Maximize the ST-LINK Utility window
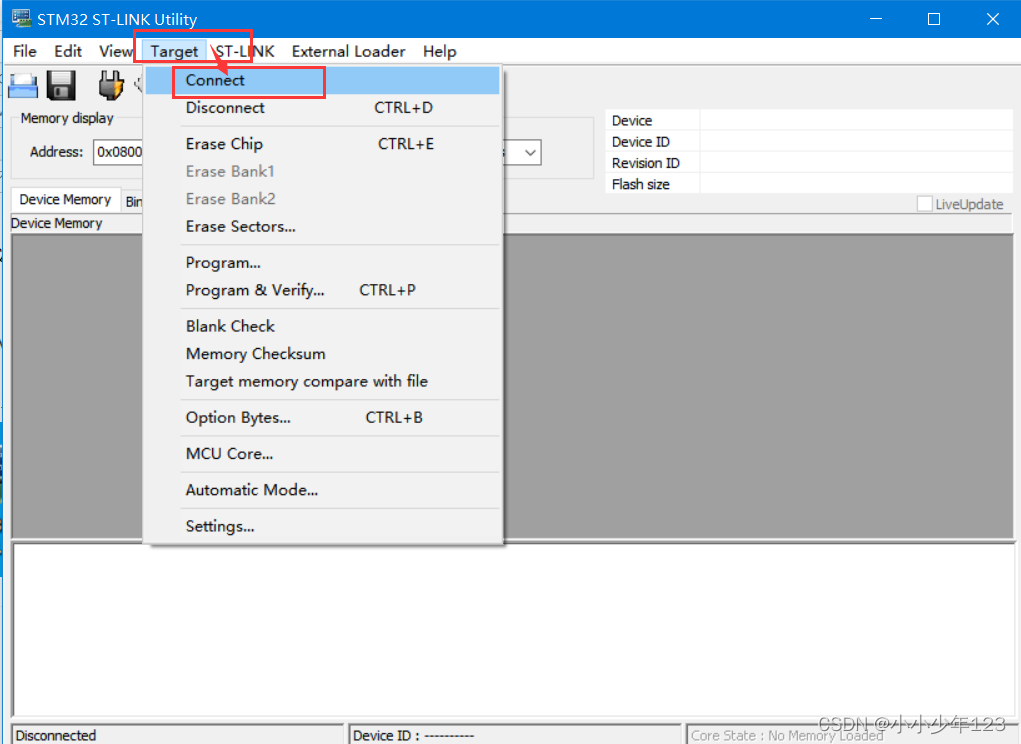 click(934, 19)
